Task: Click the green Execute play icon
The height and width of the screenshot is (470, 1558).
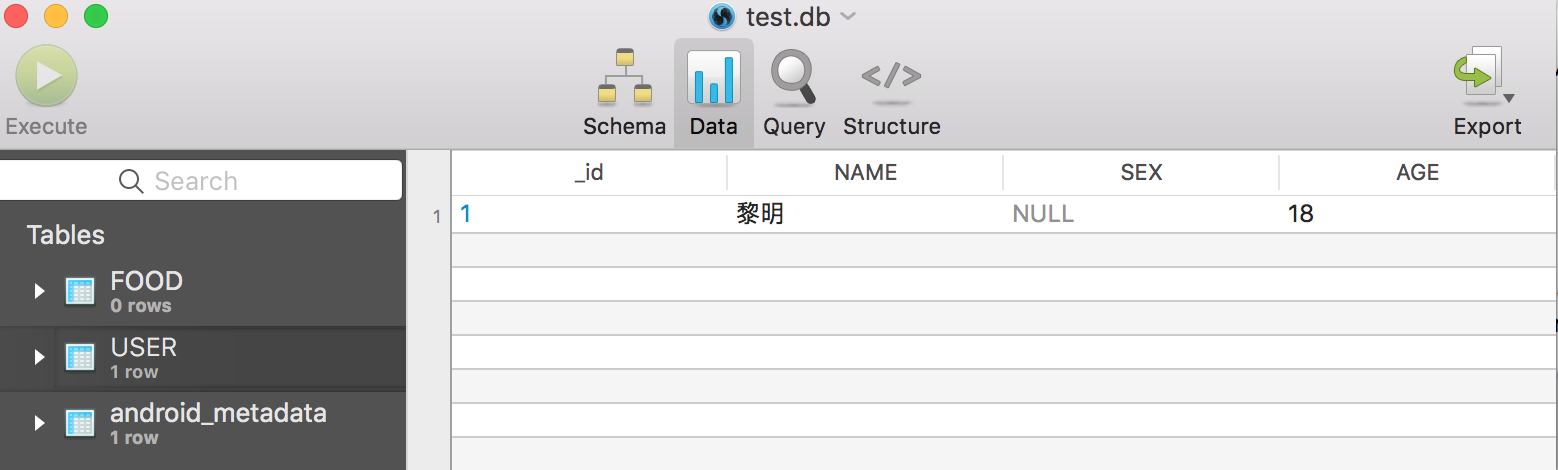Action: point(46,76)
